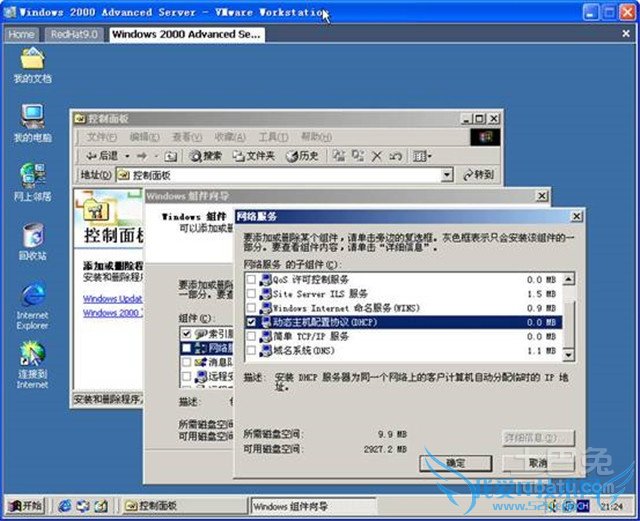Click the History (历史) toolbar button

[x=302, y=156]
